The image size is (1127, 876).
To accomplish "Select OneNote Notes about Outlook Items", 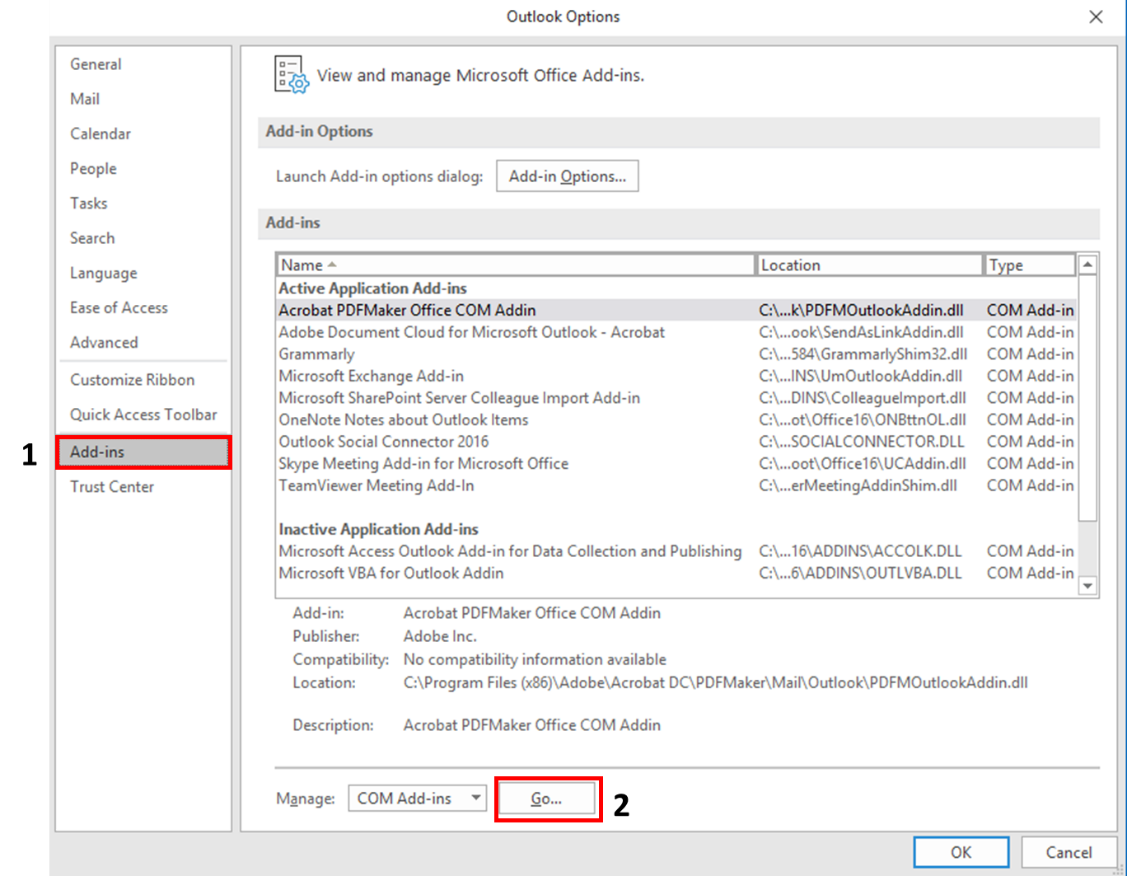I will point(676,420).
